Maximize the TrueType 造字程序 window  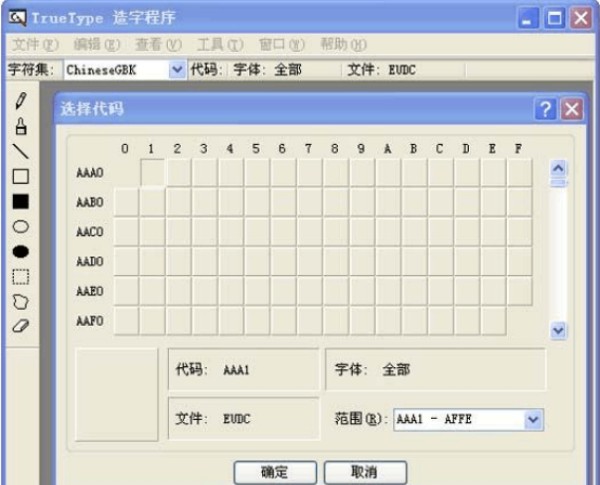[x=554, y=18]
